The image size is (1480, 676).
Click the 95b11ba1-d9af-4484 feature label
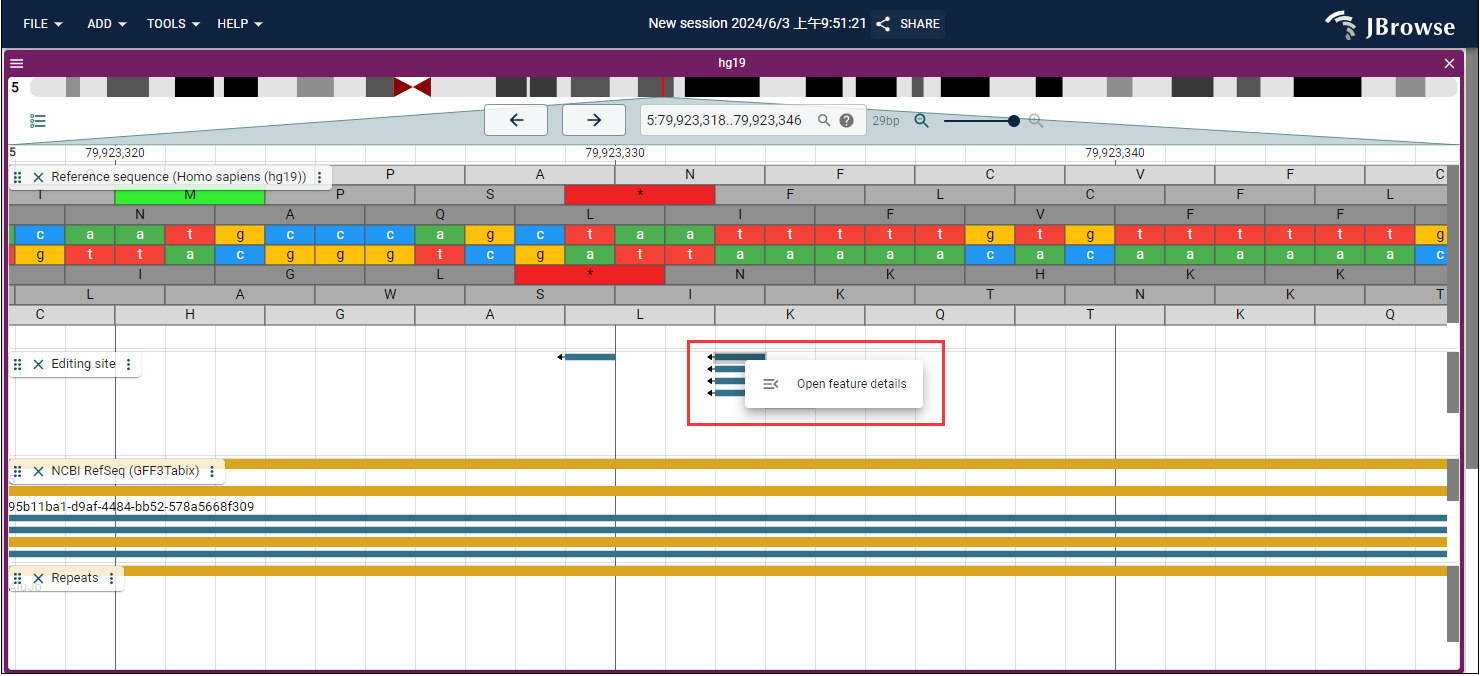coord(131,507)
